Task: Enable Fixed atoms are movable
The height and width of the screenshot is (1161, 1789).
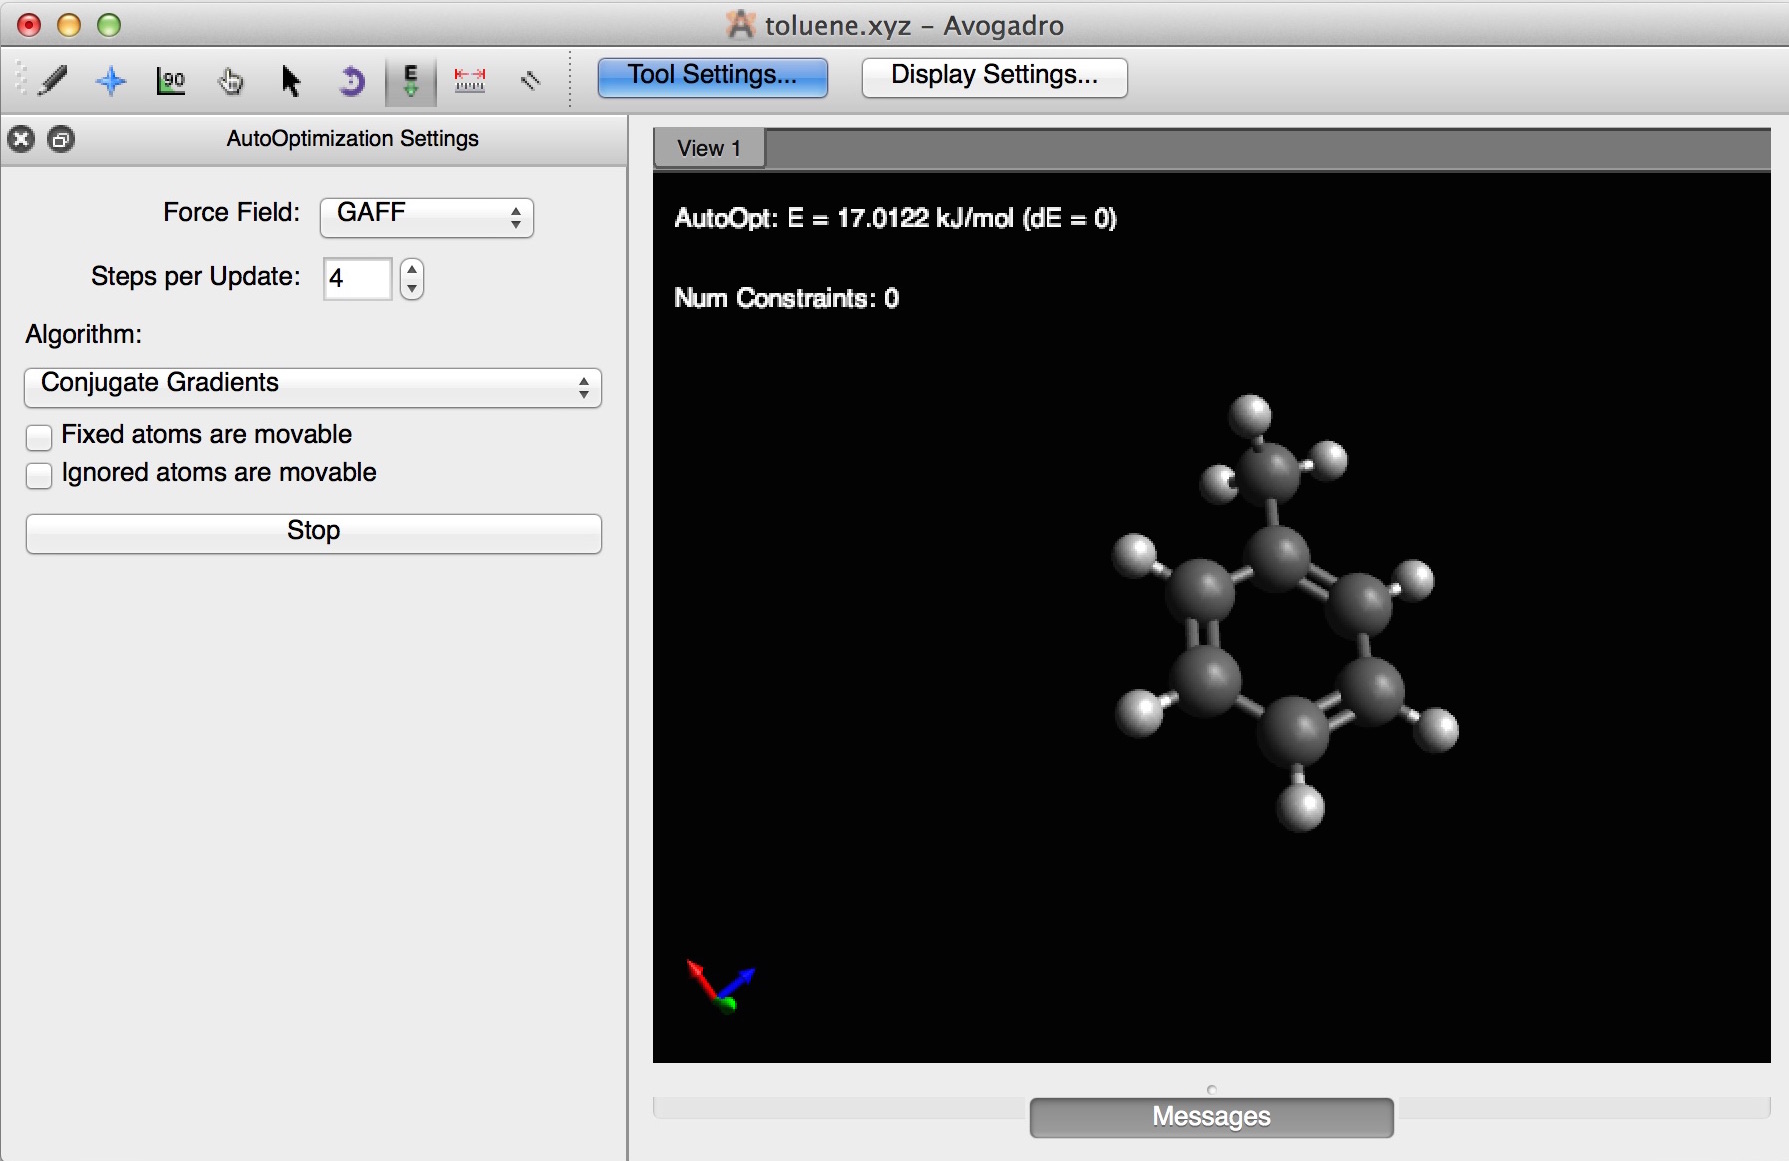Action: 39,437
